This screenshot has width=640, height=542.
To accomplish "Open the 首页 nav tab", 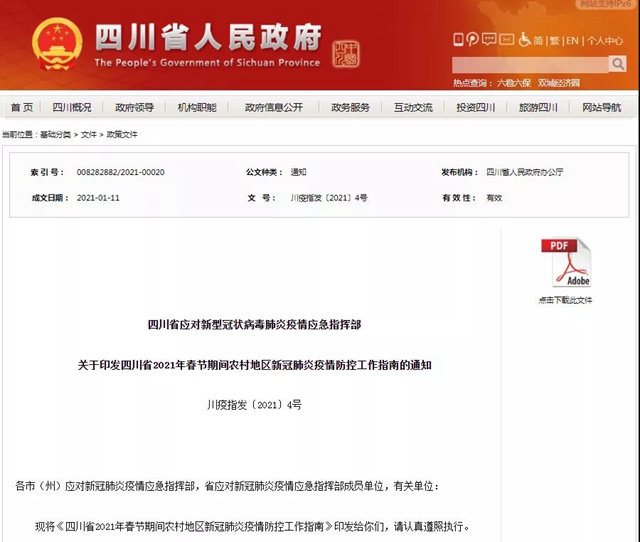I will (x=22, y=108).
